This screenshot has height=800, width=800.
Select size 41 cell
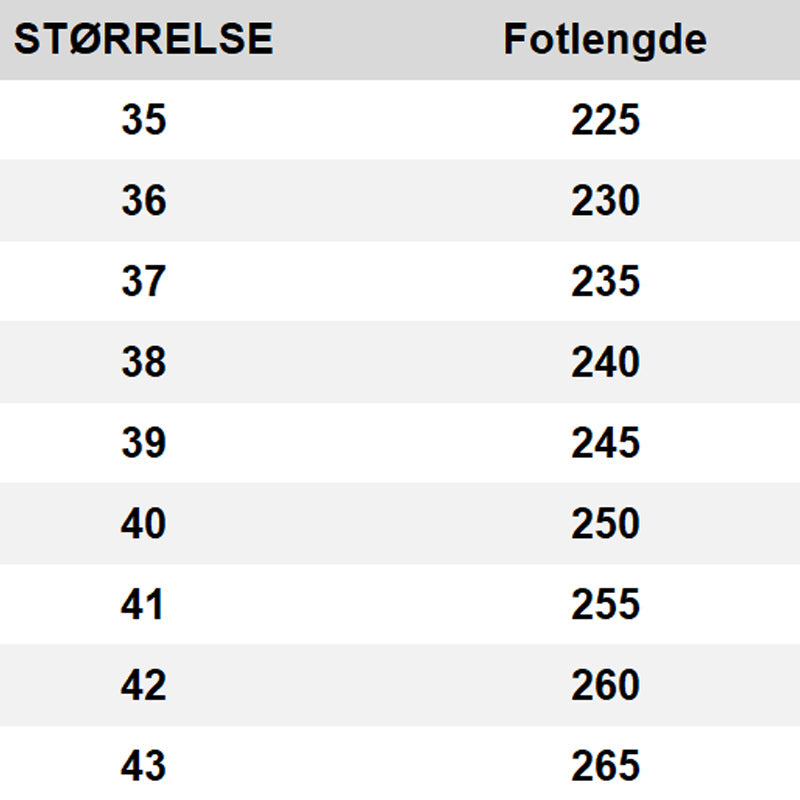pos(143,605)
